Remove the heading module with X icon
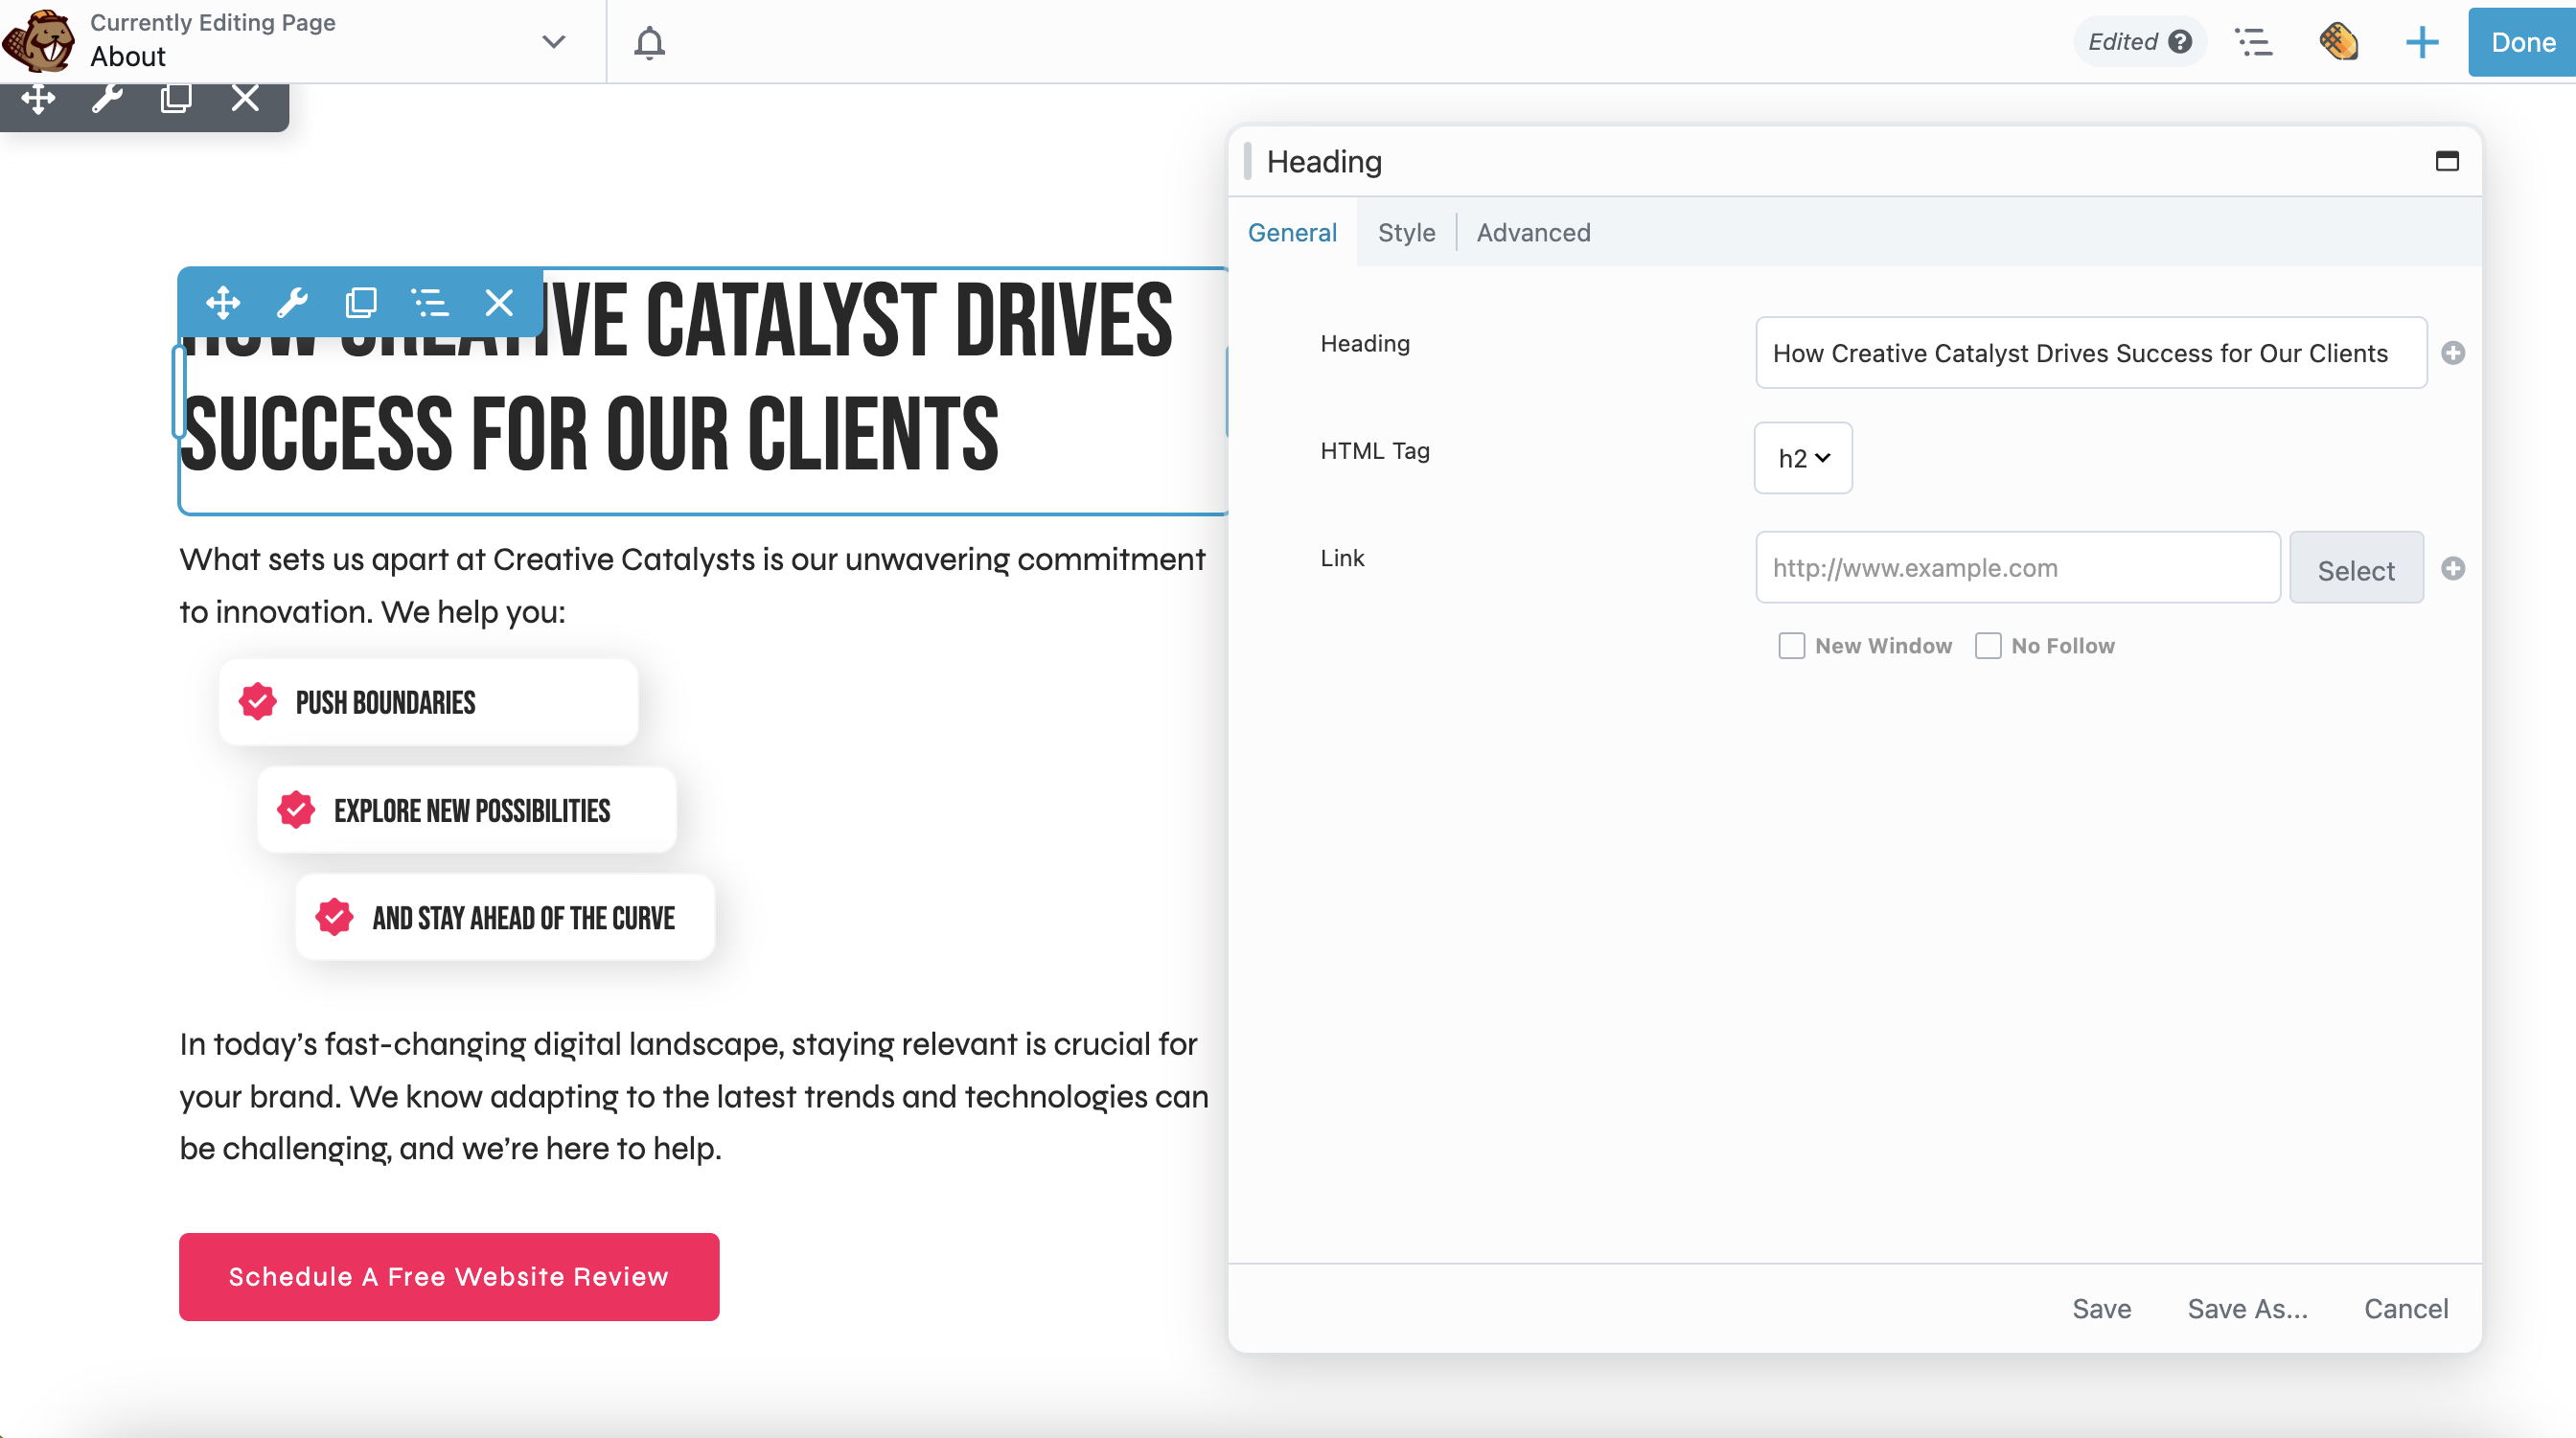Image resolution: width=2576 pixels, height=1438 pixels. coord(498,302)
